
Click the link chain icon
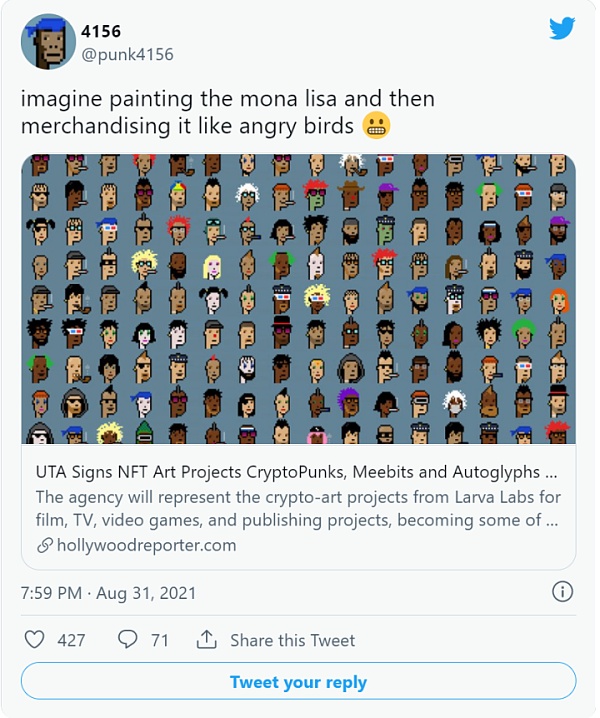(44, 545)
